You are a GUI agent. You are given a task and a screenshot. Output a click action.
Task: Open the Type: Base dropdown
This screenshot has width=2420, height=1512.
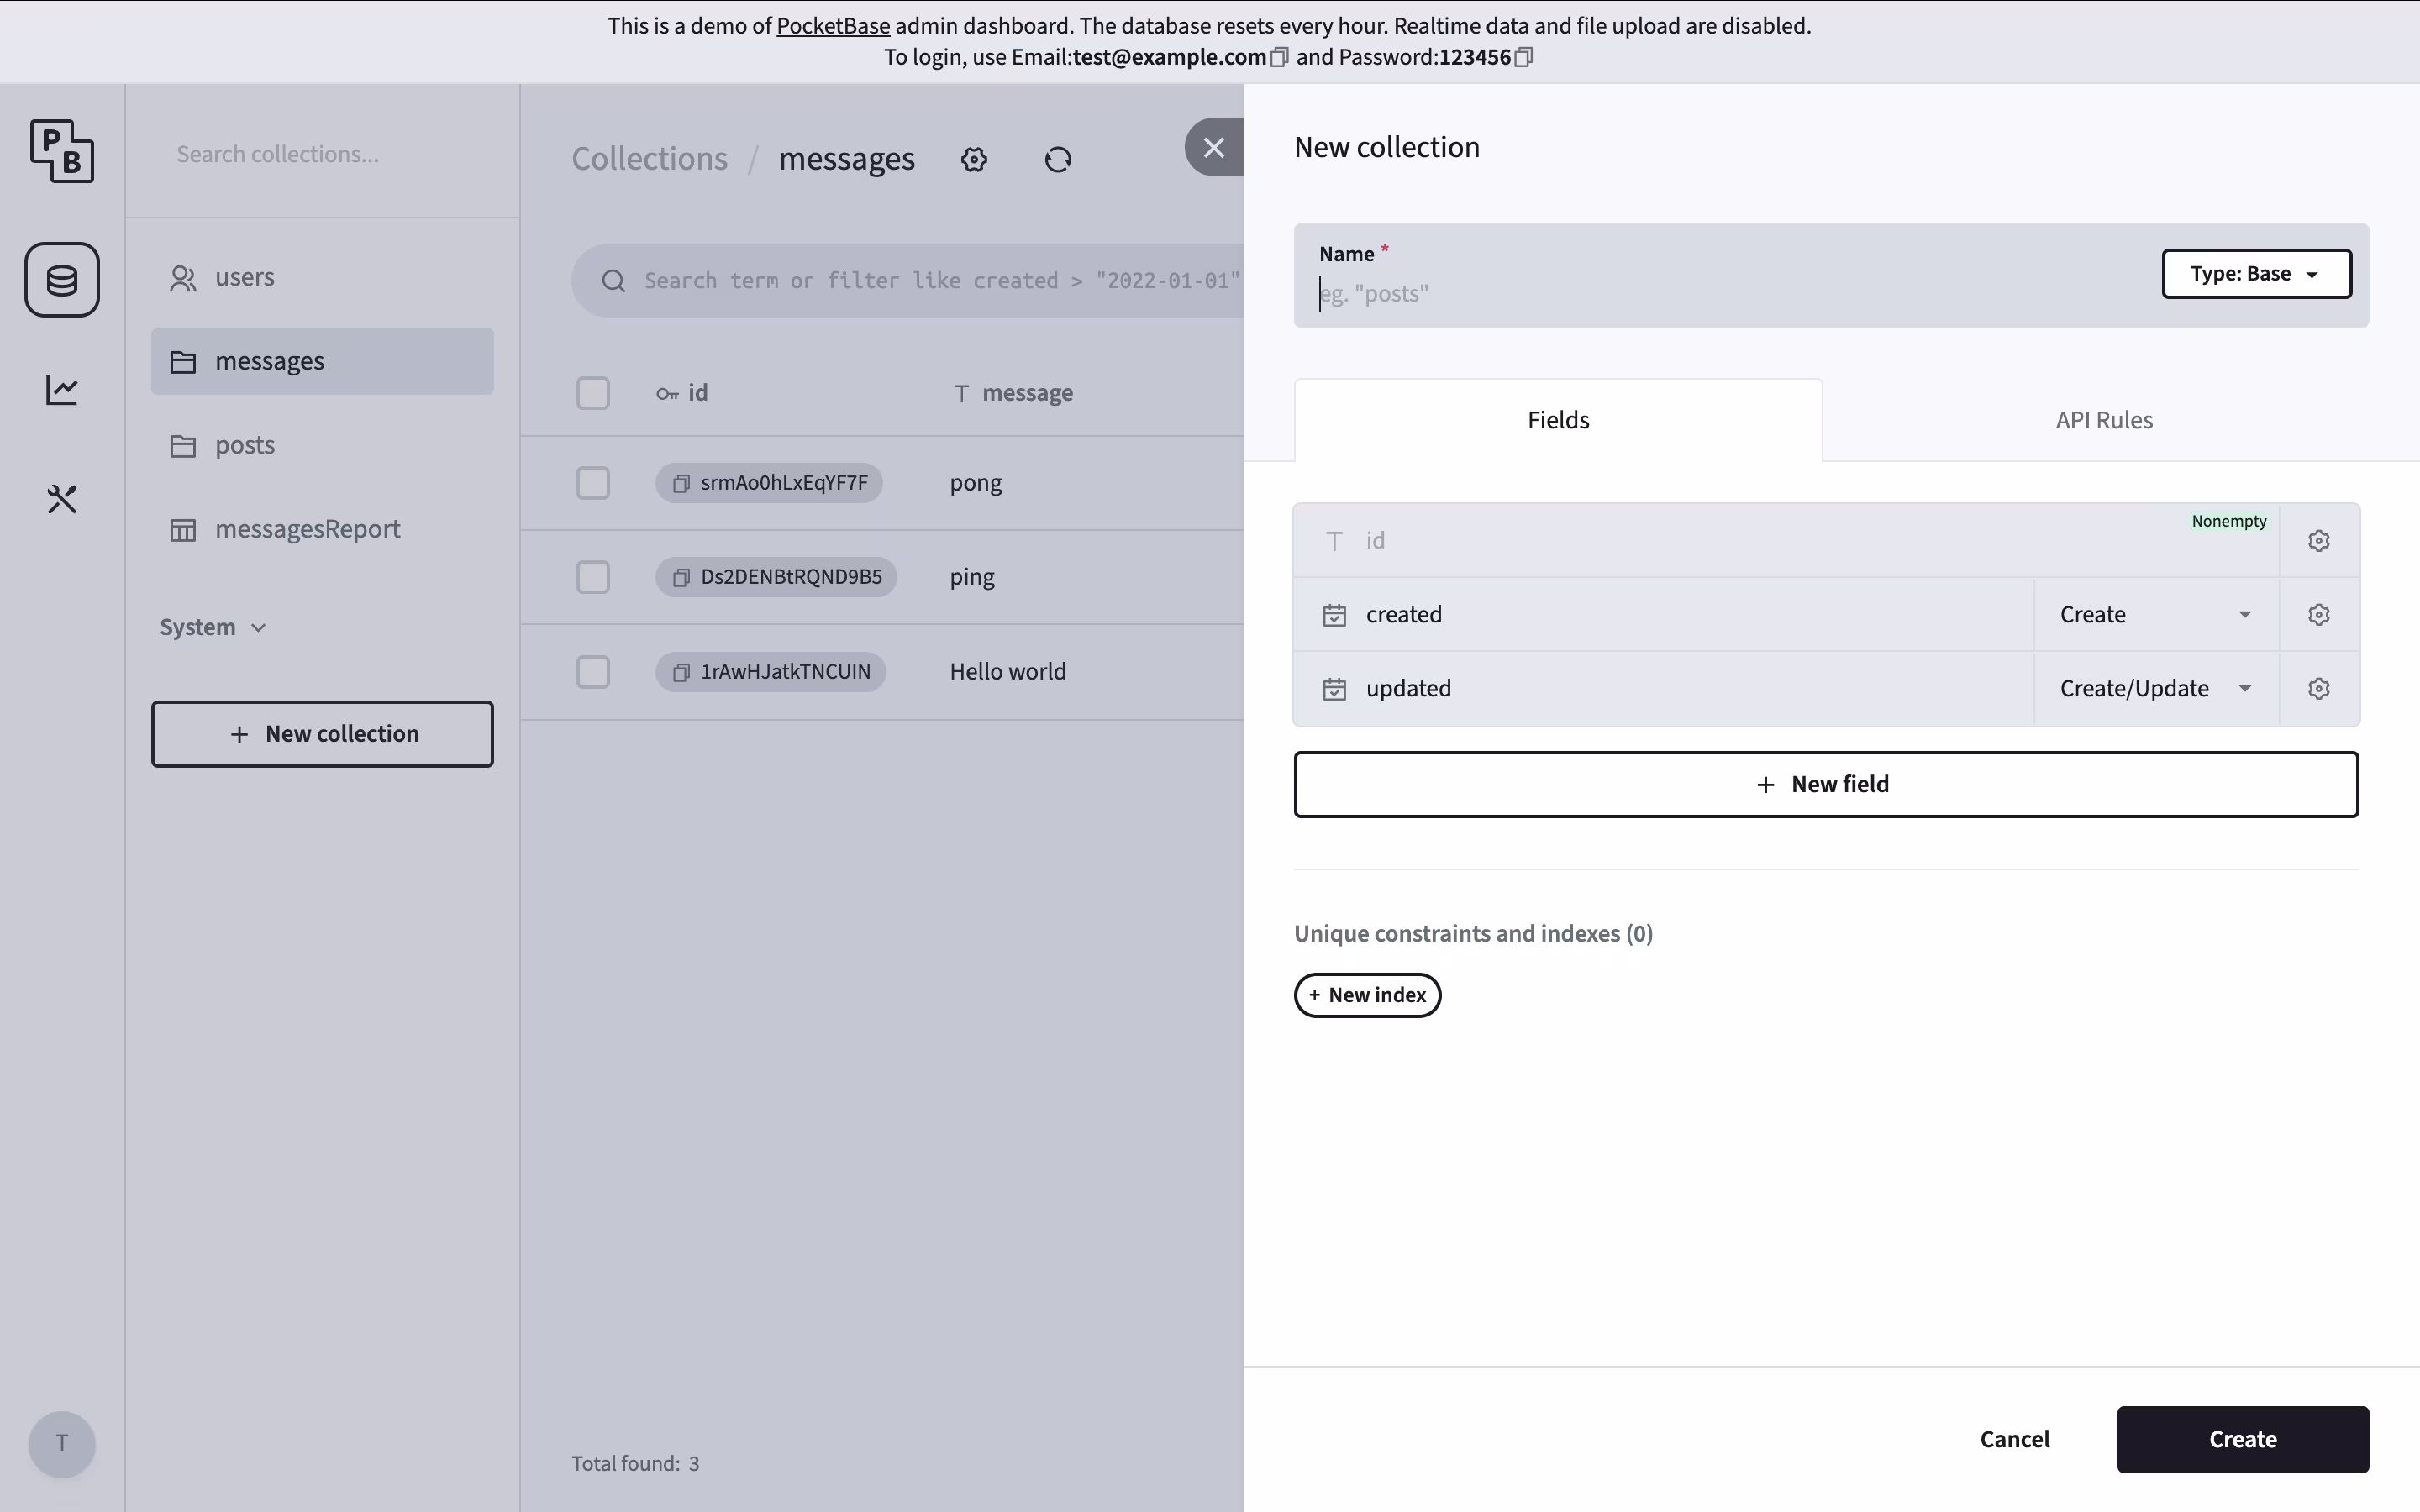[x=2256, y=274]
